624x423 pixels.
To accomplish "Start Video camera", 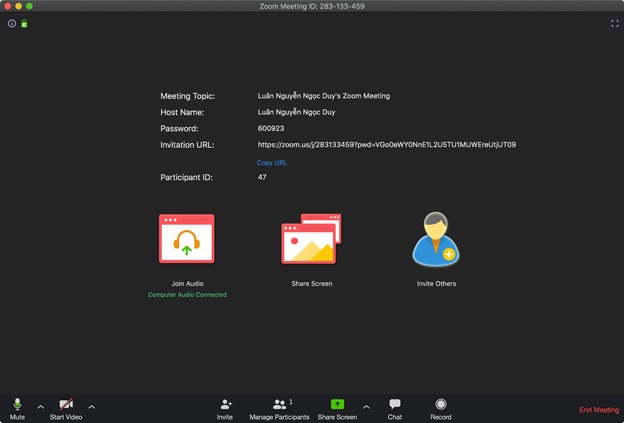I will [66, 408].
